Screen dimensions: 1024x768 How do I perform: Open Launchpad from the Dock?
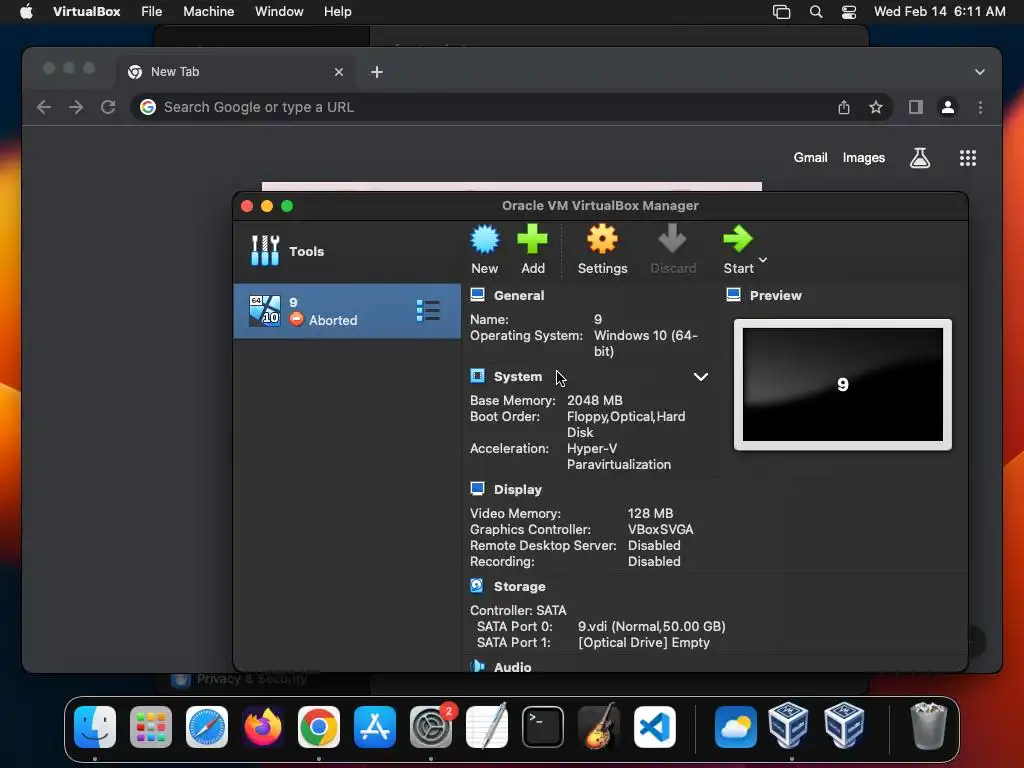click(151, 726)
